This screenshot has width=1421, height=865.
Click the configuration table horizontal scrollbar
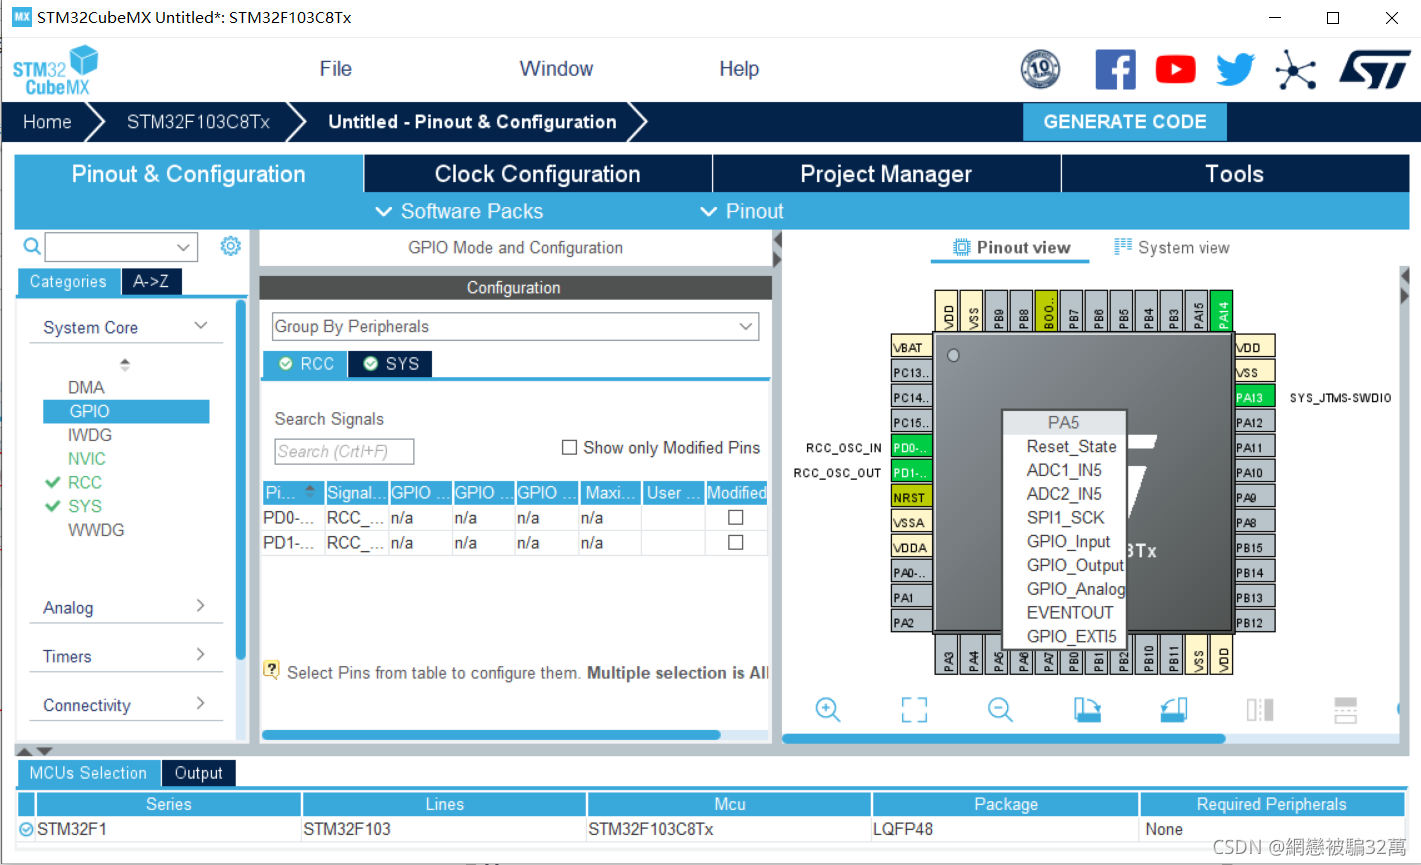pos(490,735)
